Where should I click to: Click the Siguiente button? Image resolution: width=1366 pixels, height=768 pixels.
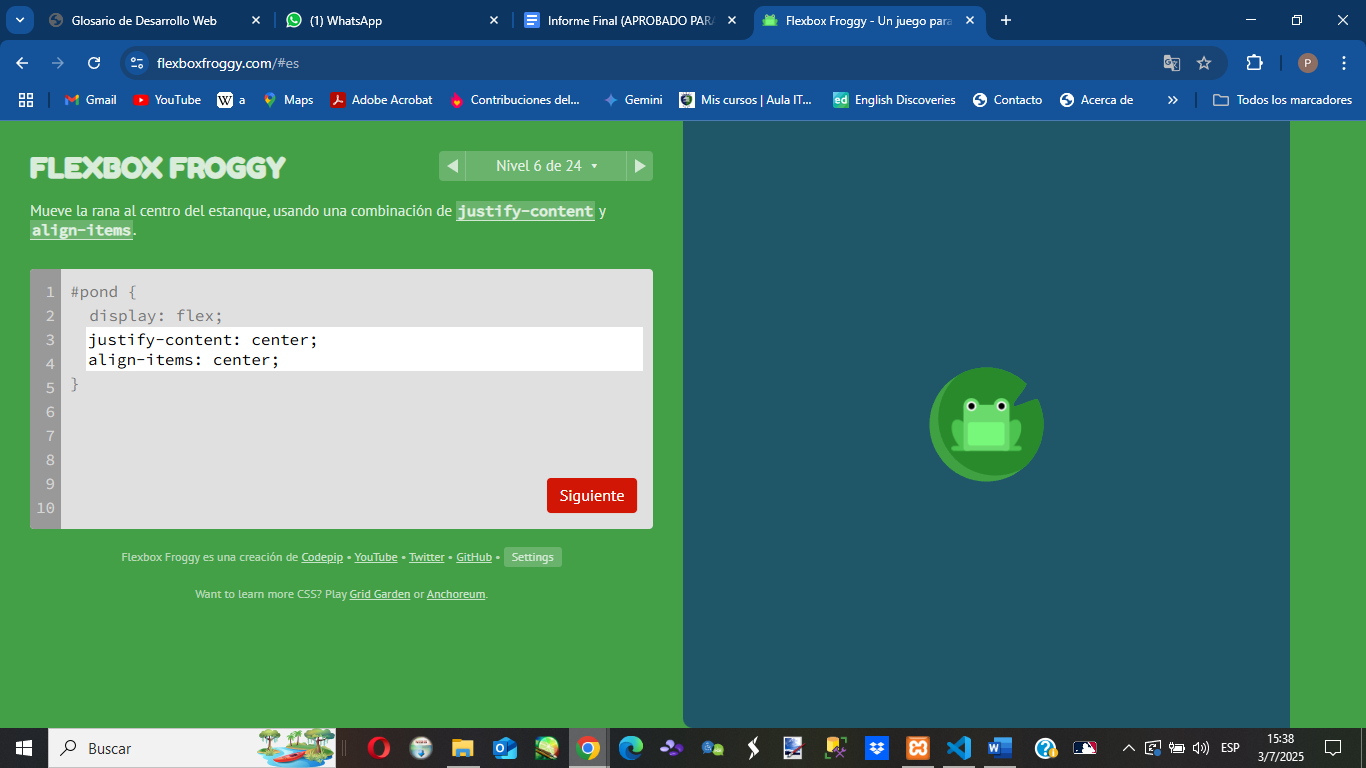pos(592,496)
